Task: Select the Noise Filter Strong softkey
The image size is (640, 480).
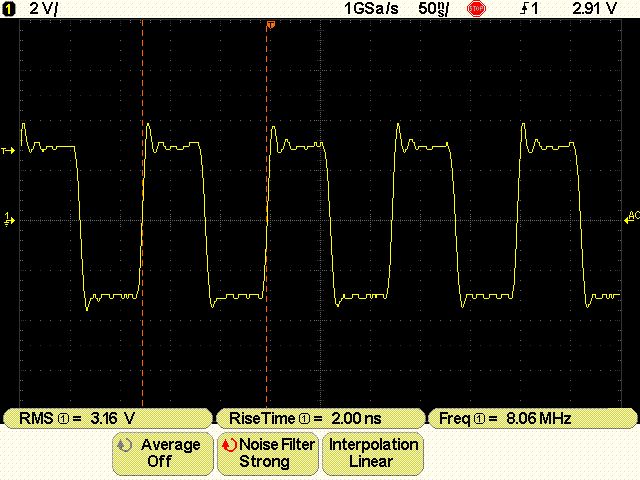Action: [x=268, y=453]
